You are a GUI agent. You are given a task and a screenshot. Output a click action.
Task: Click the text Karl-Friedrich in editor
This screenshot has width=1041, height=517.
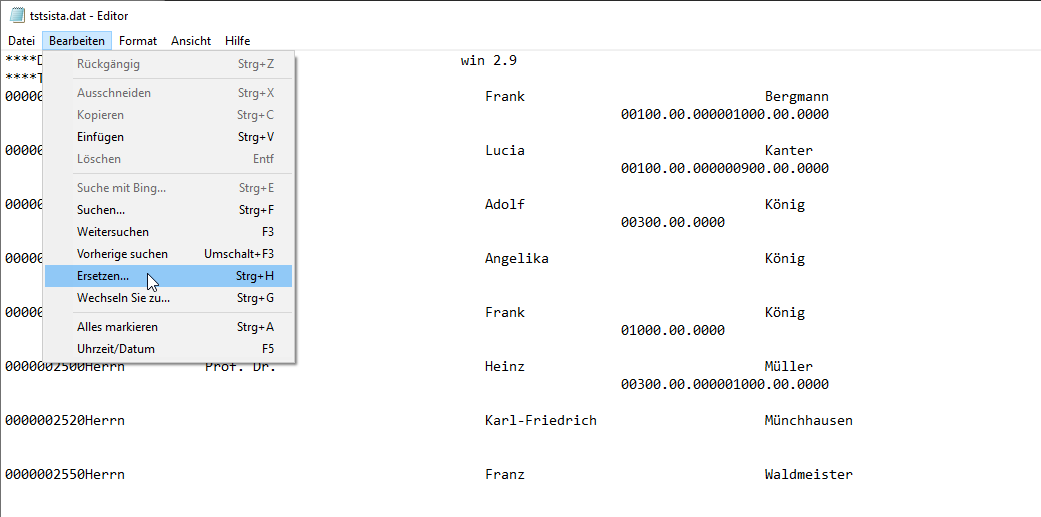(x=540, y=421)
